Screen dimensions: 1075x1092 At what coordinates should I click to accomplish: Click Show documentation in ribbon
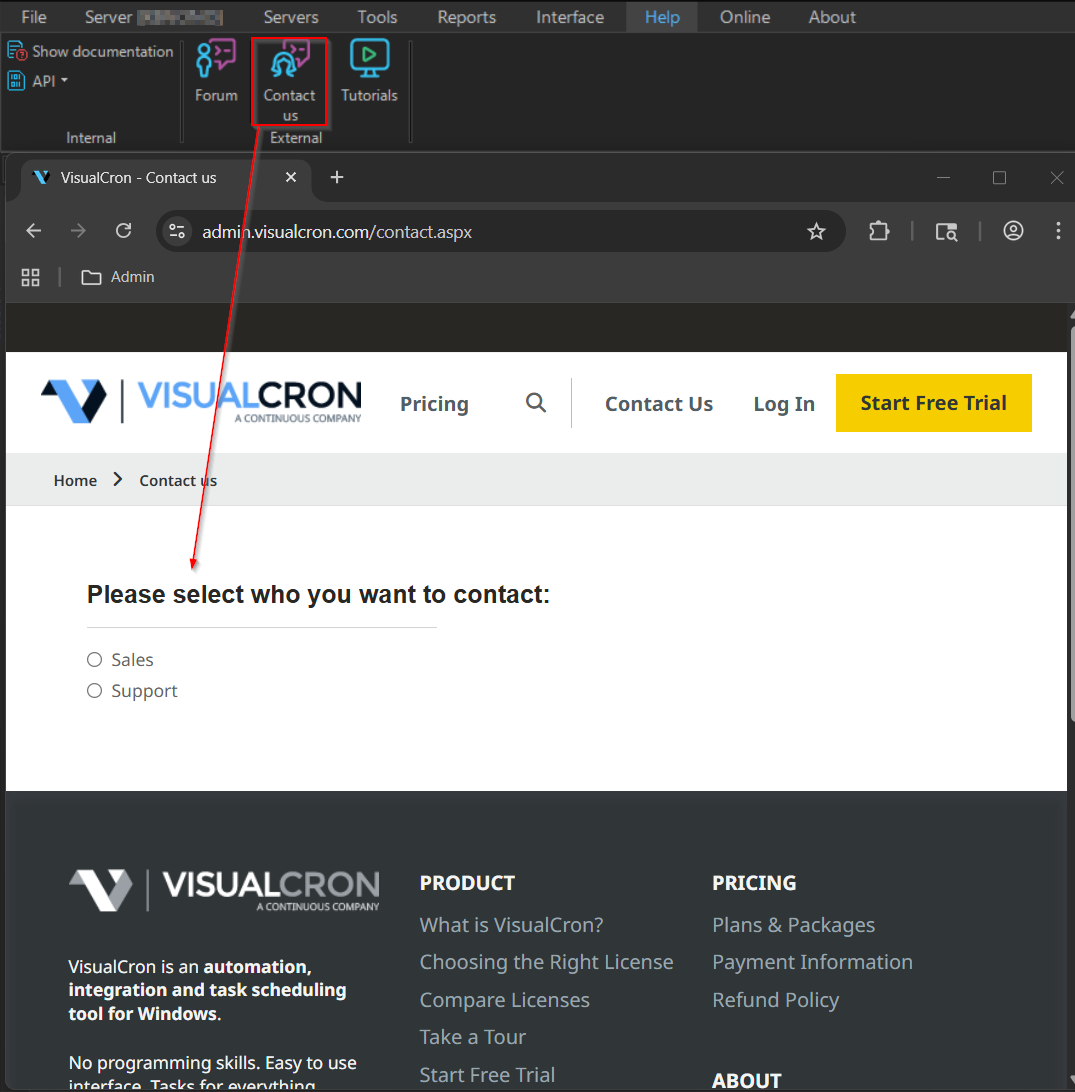click(x=92, y=51)
